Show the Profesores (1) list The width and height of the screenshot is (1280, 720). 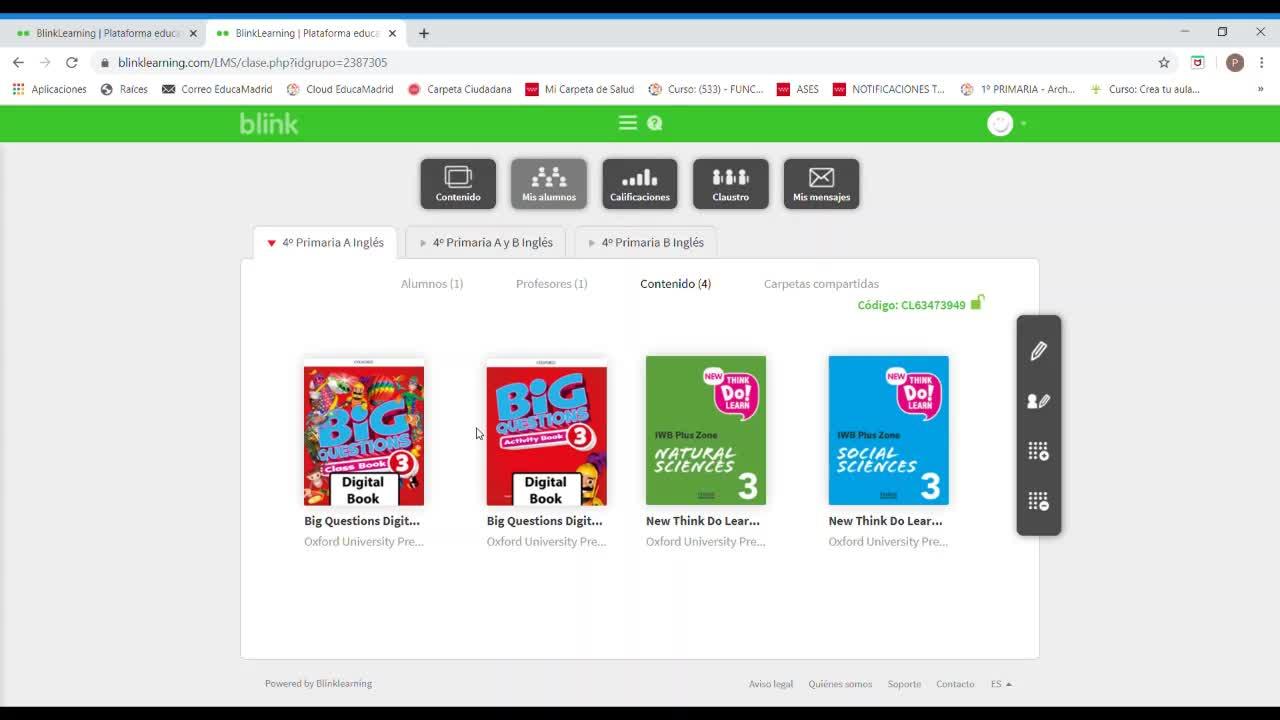(x=552, y=284)
